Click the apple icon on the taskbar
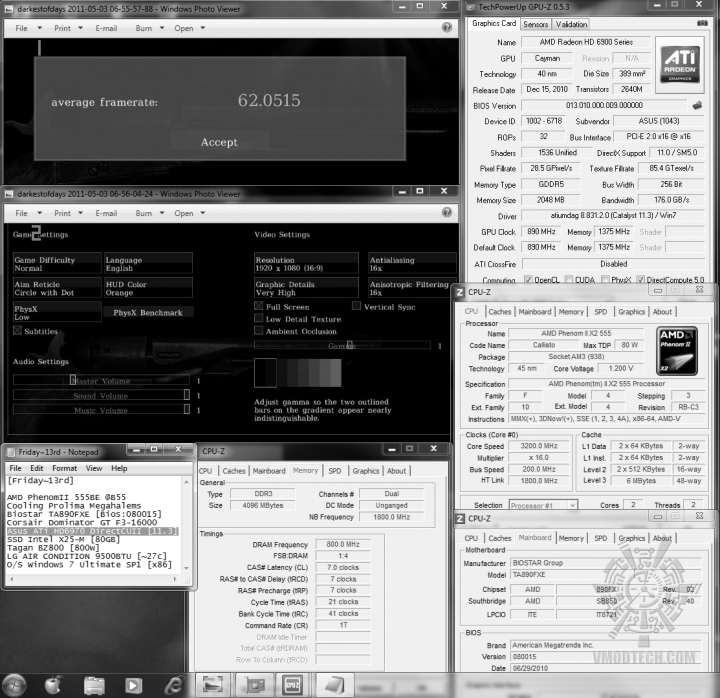 (x=53, y=686)
